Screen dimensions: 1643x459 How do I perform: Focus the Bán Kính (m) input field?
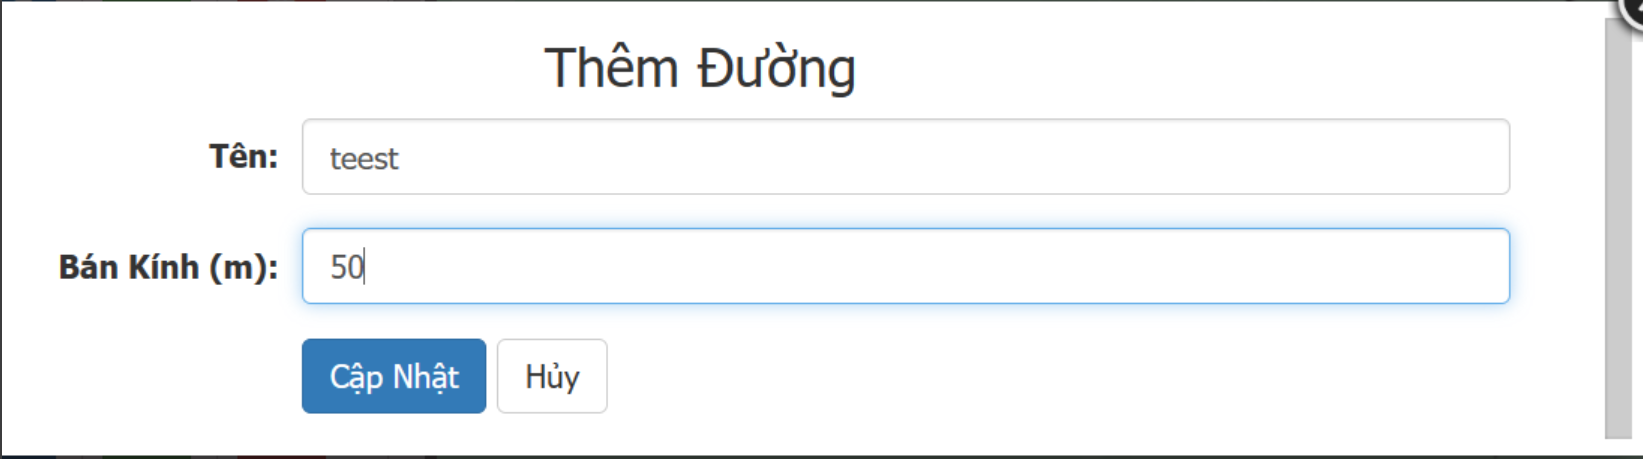point(906,266)
